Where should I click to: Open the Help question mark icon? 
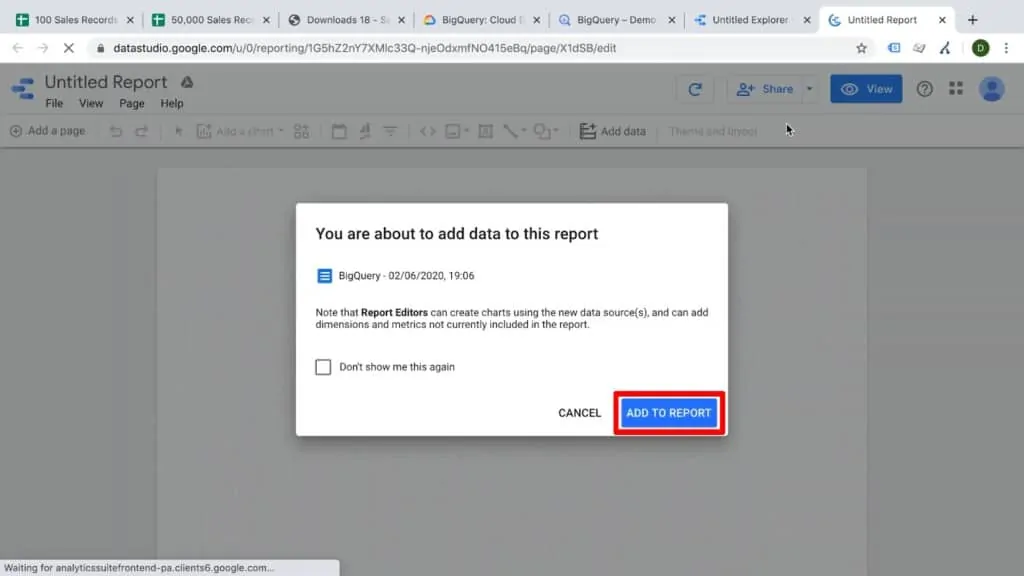tap(924, 88)
